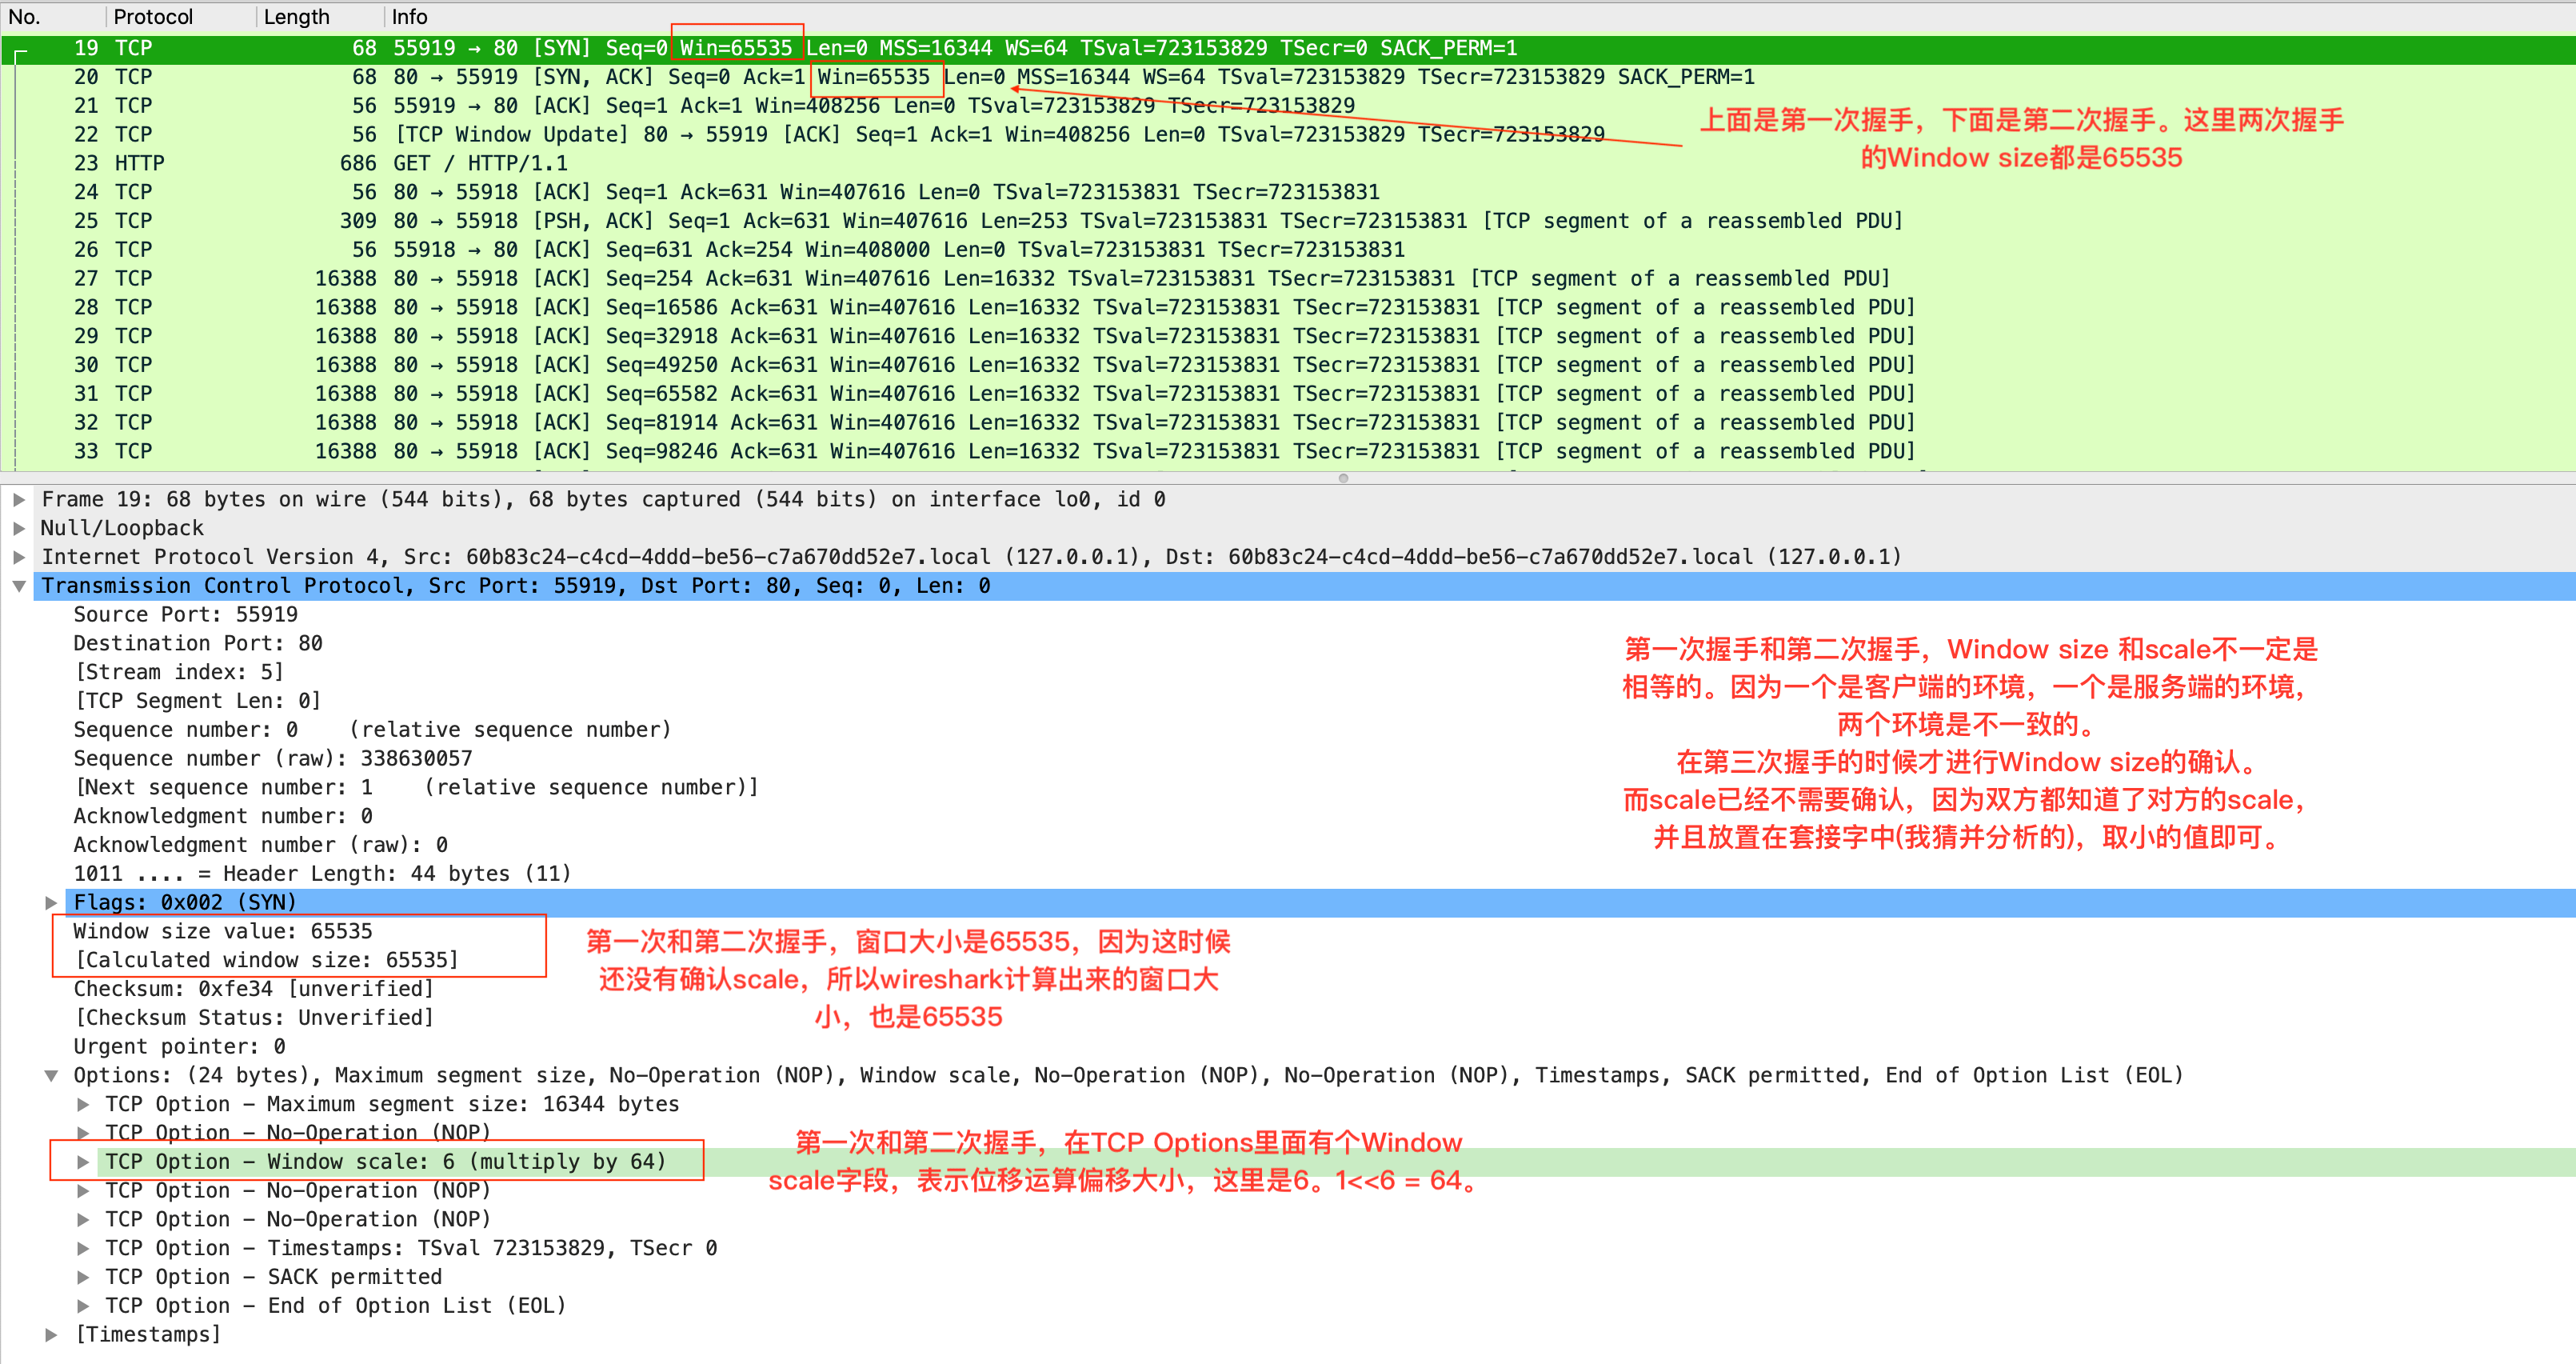
Task: Select the HTTP GET packet 23
Action: point(480,163)
